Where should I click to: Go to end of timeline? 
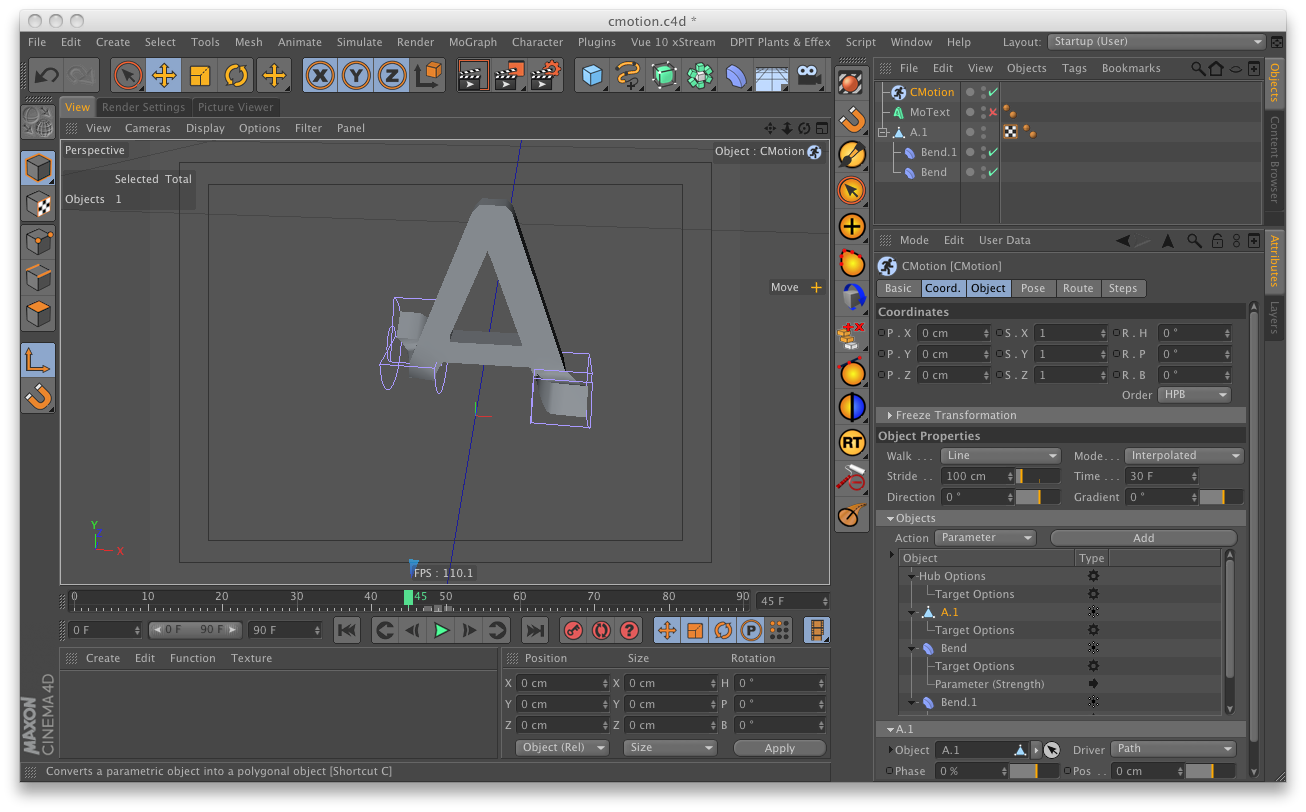tap(535, 630)
